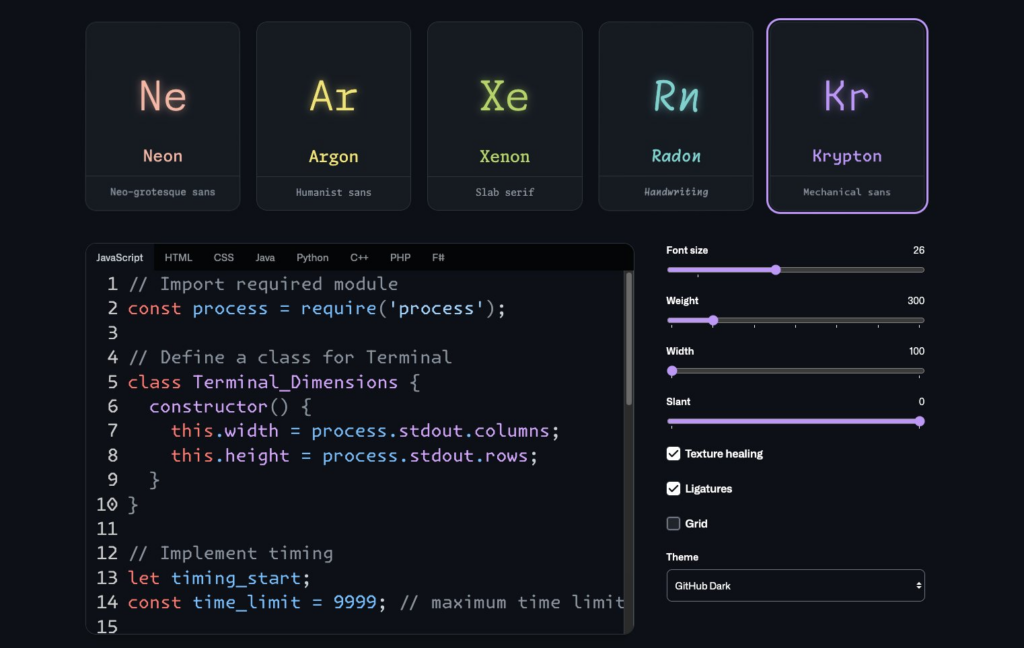Image resolution: width=1024 pixels, height=648 pixels.
Task: Open the CSS code sample tab
Action: 224,258
